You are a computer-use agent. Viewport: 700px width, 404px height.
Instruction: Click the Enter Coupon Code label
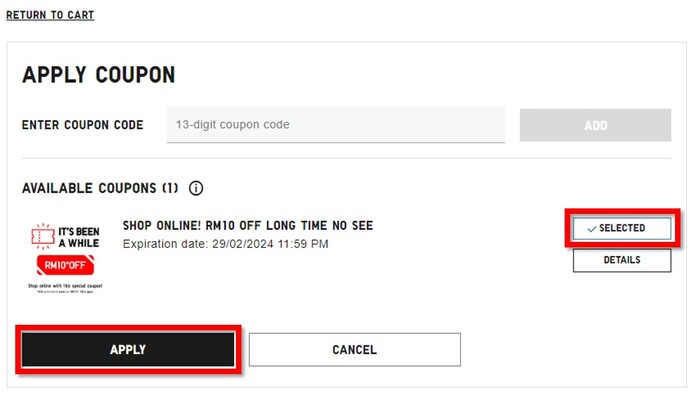pyautogui.click(x=82, y=126)
